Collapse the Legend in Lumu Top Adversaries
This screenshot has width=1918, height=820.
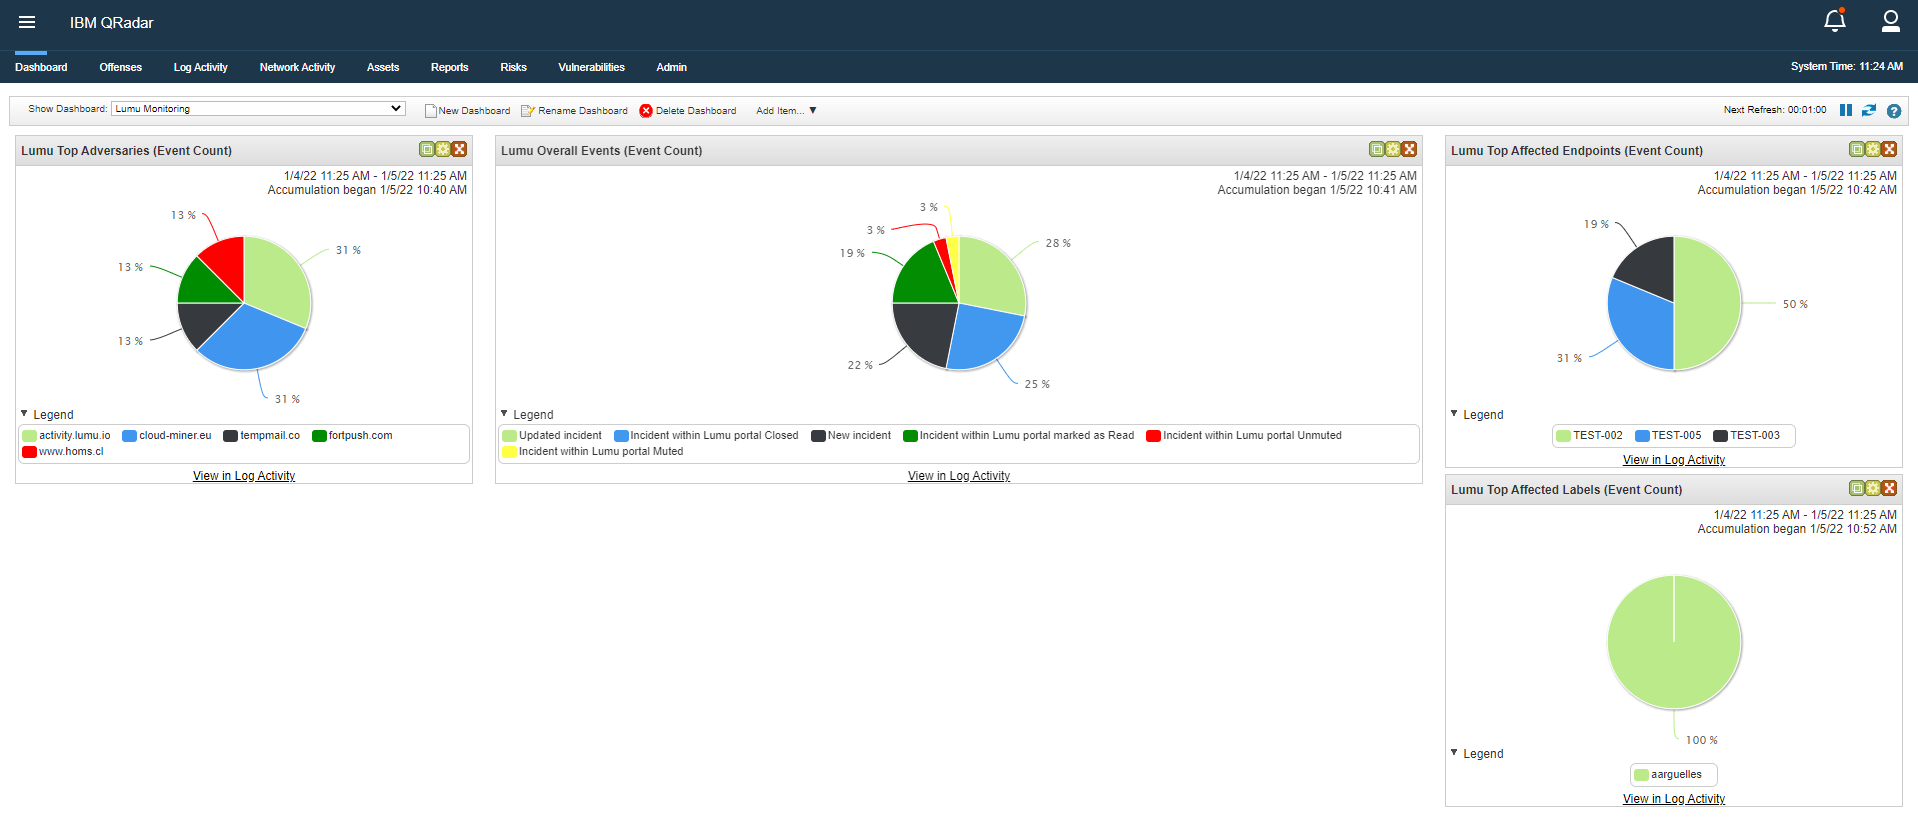pos(25,414)
